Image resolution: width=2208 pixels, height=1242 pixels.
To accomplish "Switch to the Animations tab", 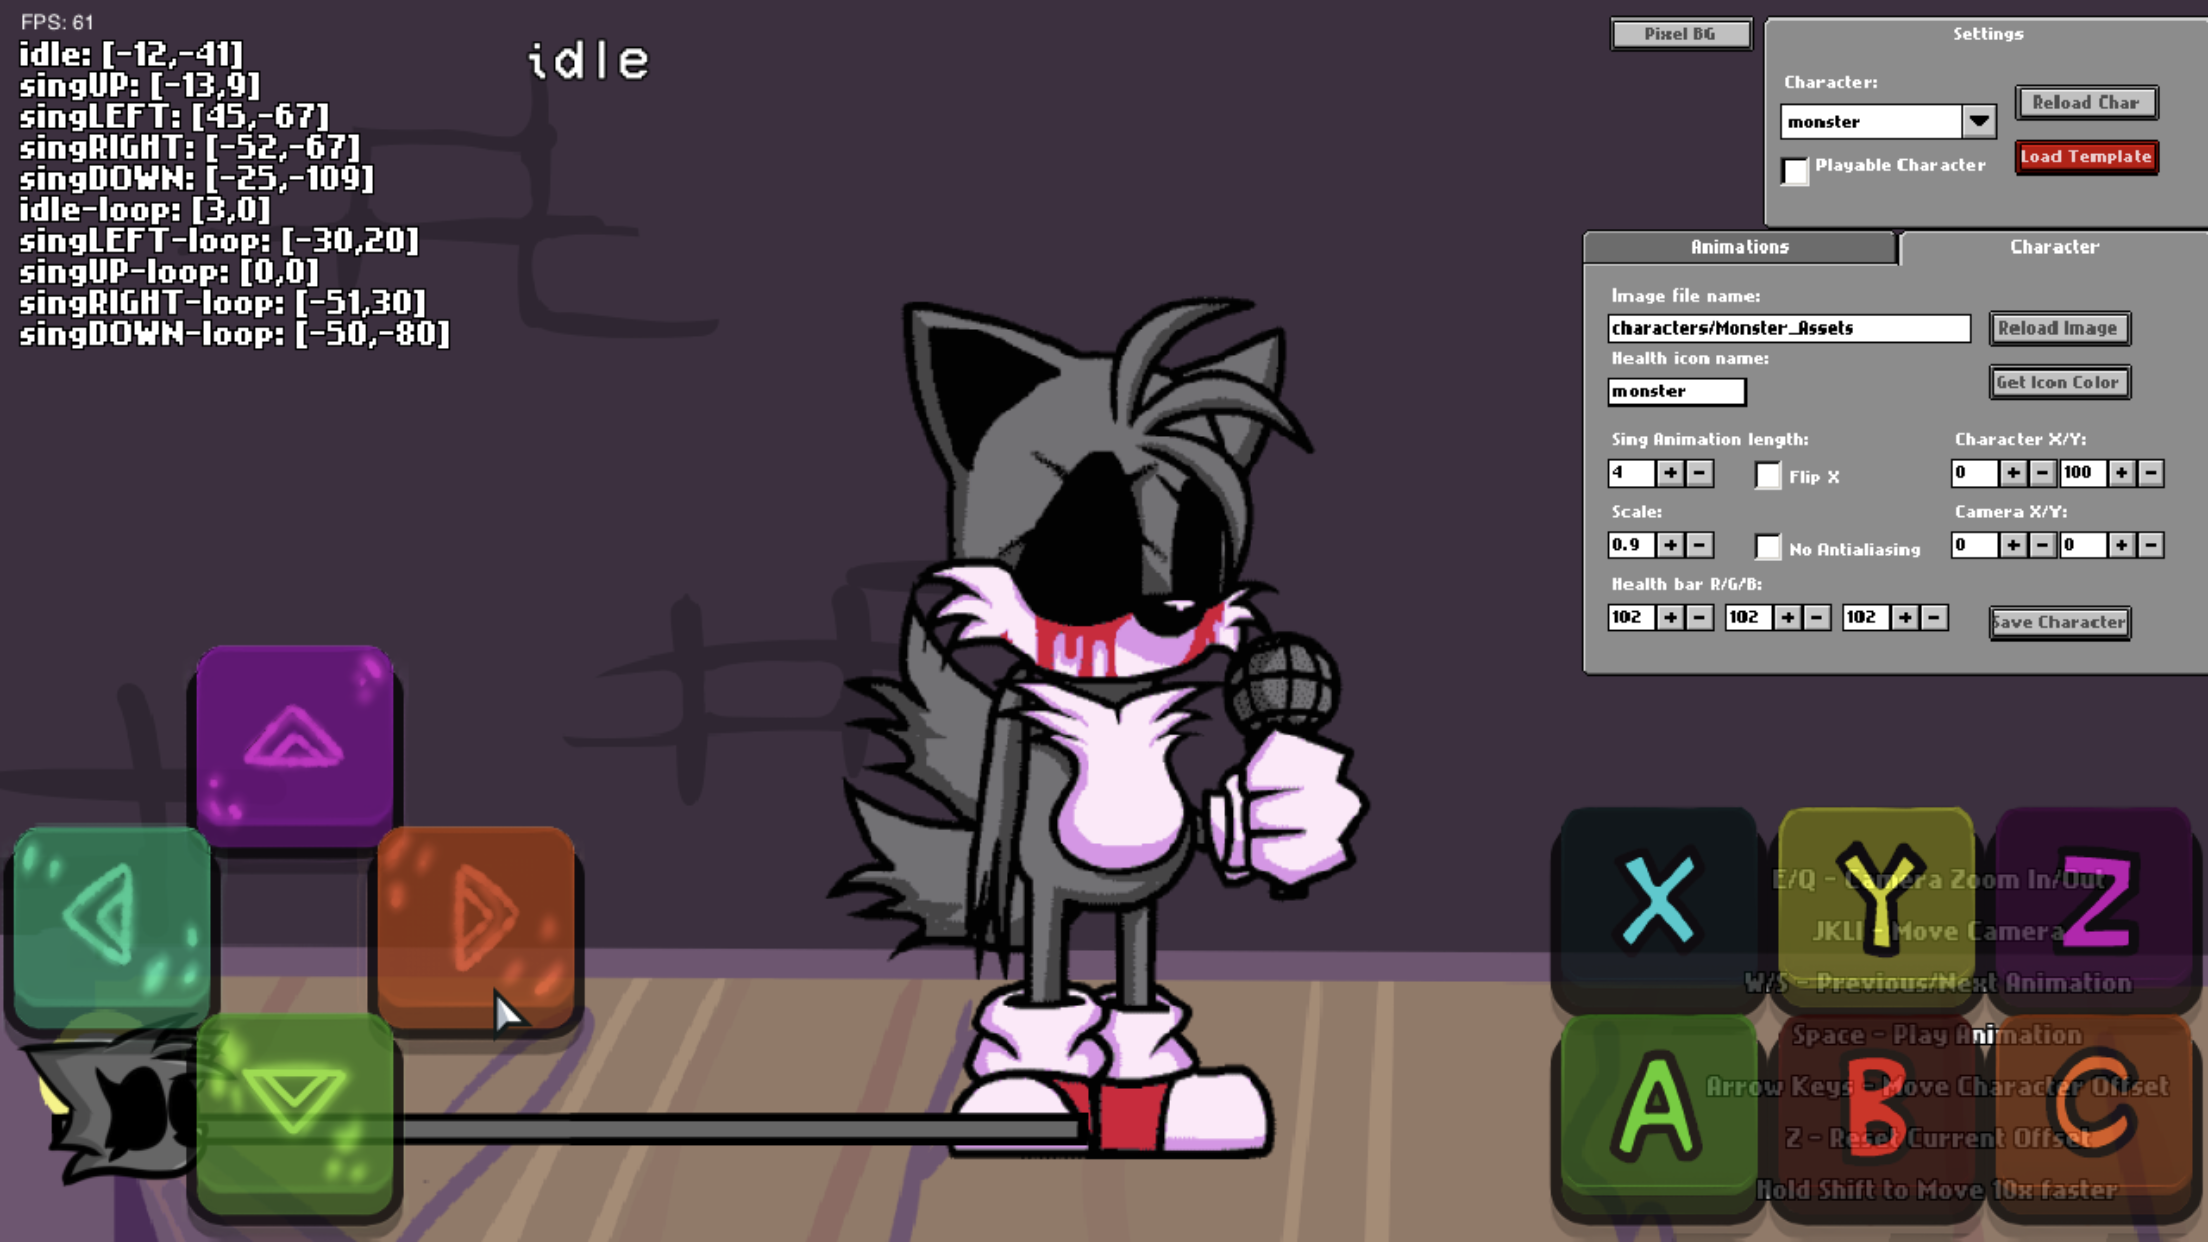I will [1736, 247].
